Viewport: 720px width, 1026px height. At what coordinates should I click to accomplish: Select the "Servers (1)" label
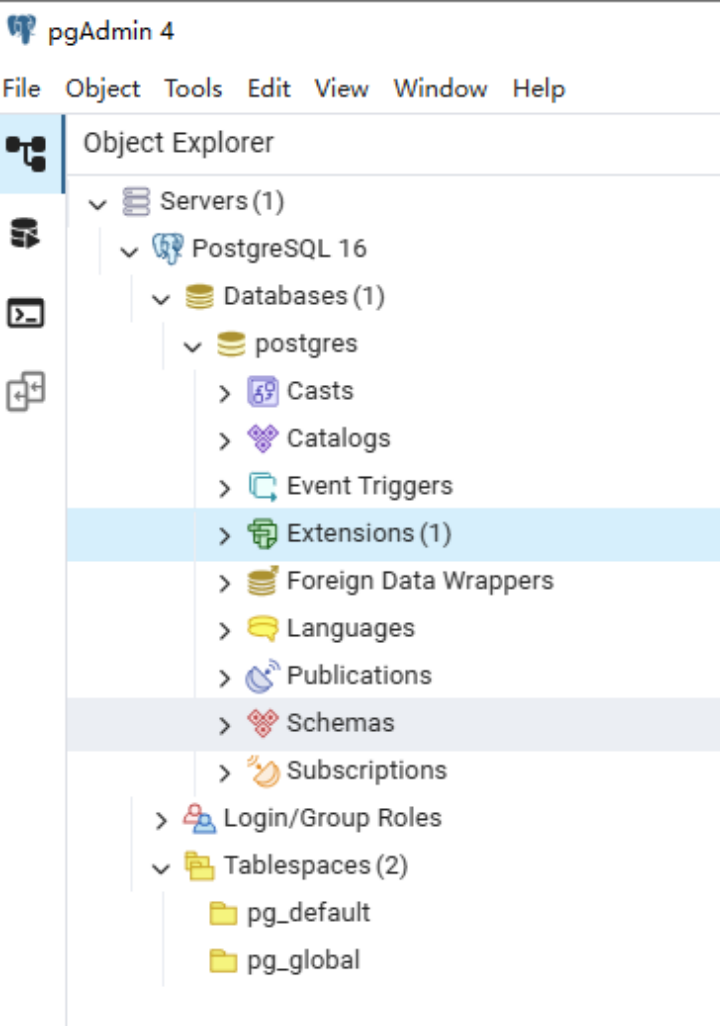(222, 201)
